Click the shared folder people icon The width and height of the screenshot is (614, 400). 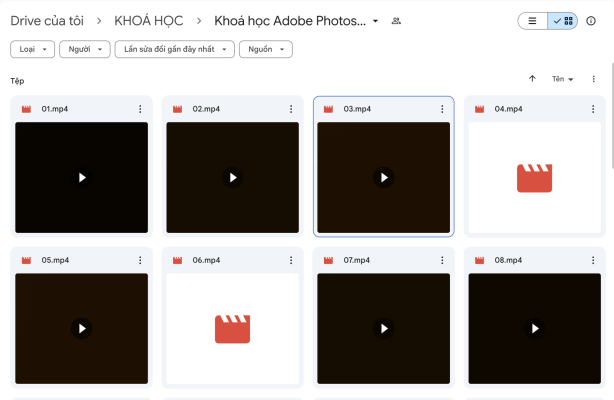[396, 21]
